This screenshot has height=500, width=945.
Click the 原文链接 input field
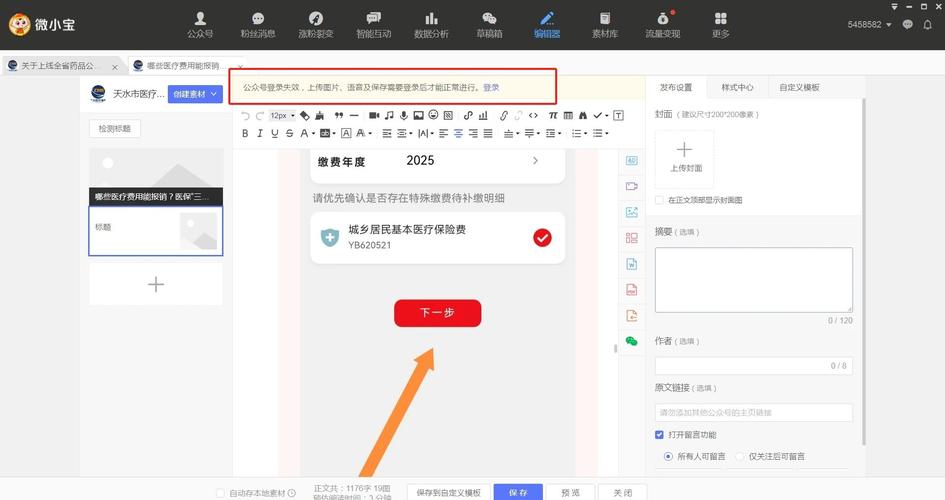754,413
